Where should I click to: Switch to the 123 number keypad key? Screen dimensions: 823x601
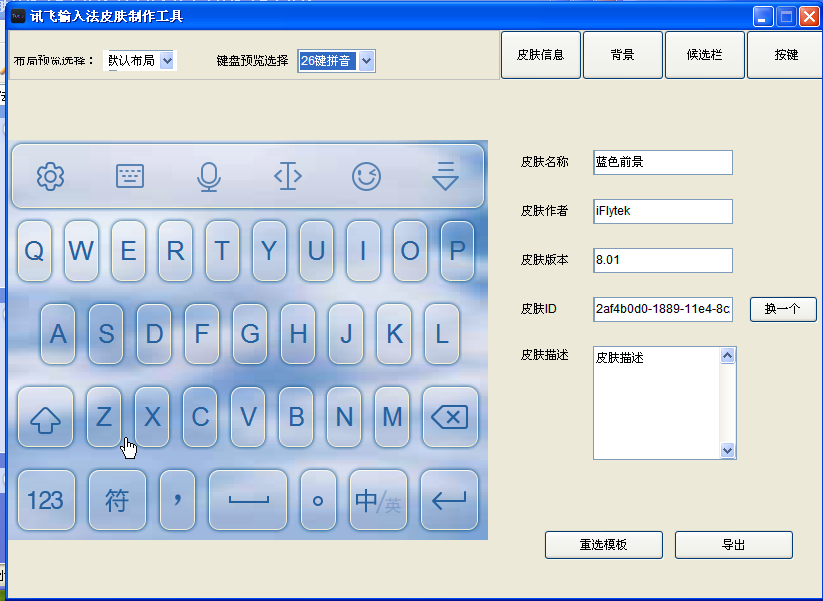(x=46, y=500)
